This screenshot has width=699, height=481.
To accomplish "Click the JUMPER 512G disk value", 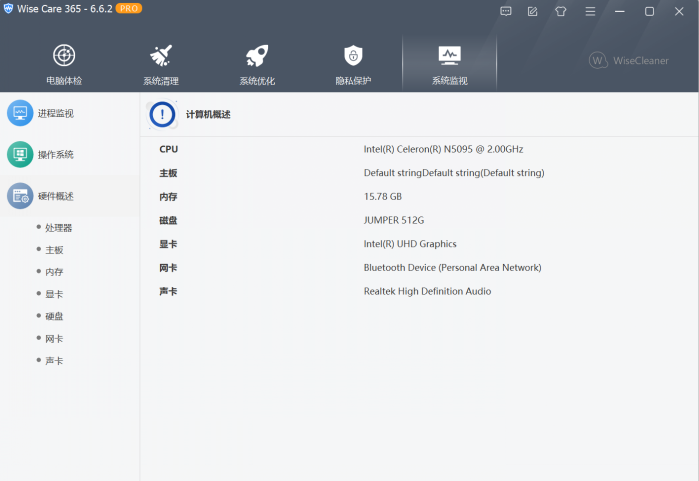I will click(x=394, y=220).
